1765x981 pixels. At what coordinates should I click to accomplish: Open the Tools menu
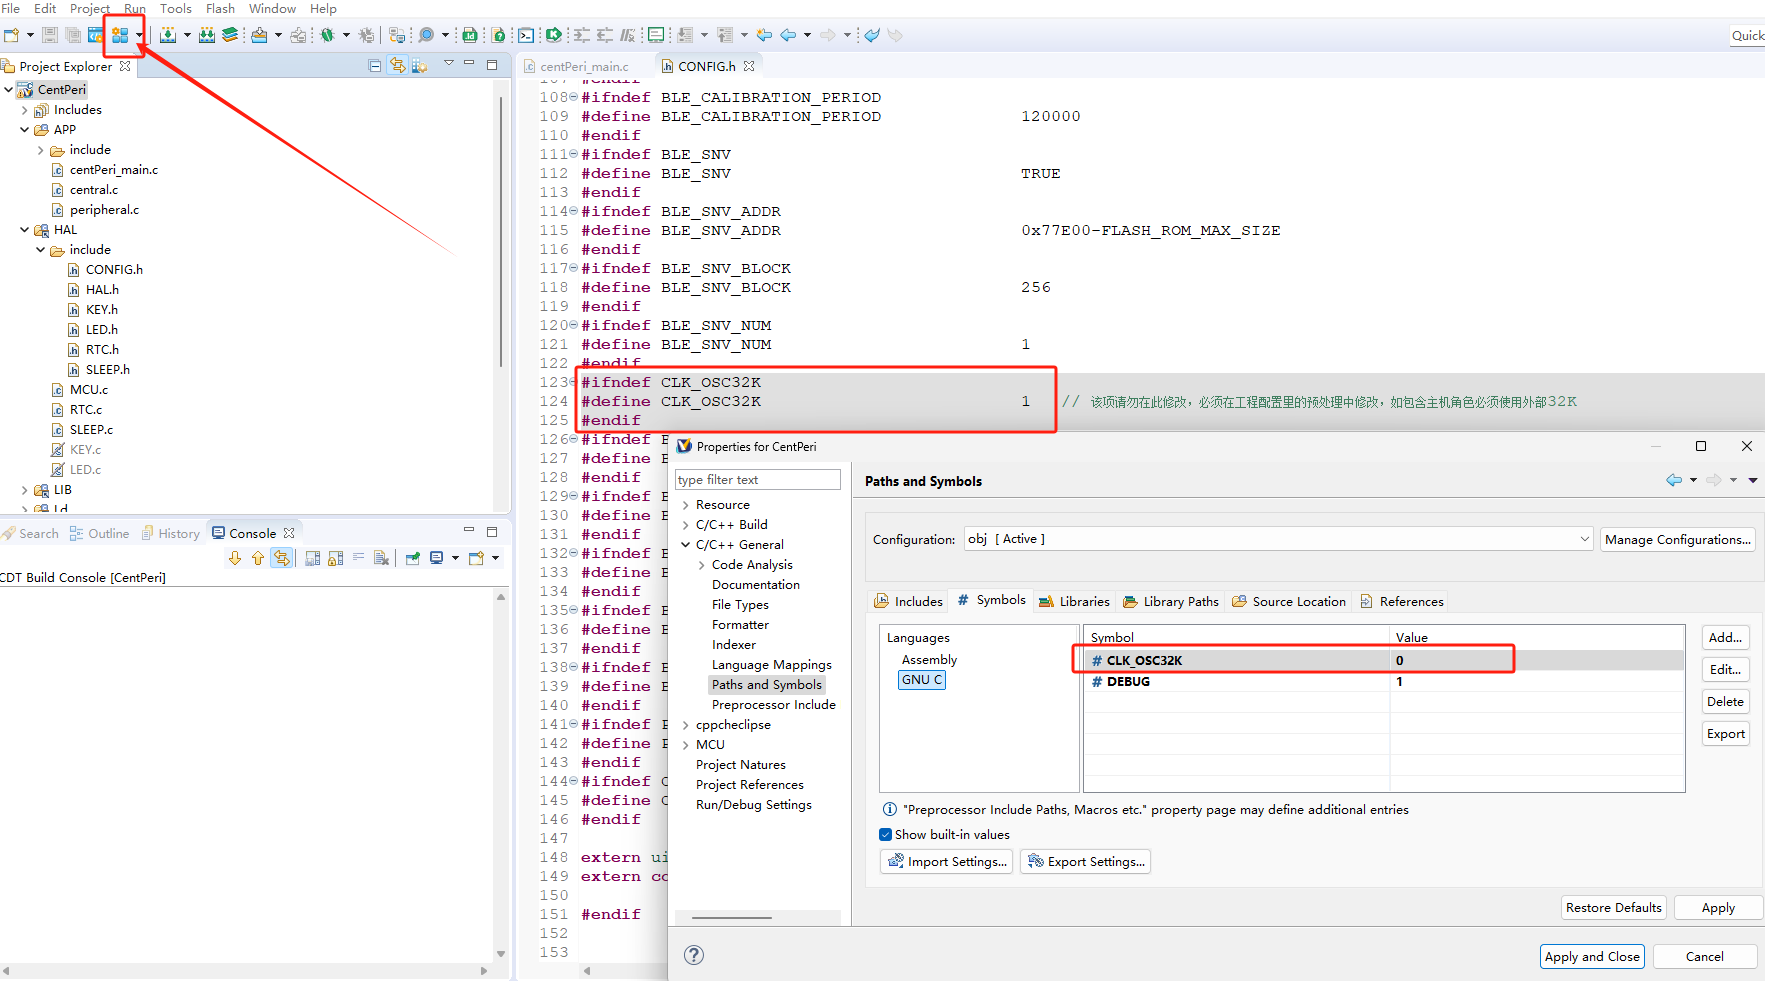pos(176,8)
